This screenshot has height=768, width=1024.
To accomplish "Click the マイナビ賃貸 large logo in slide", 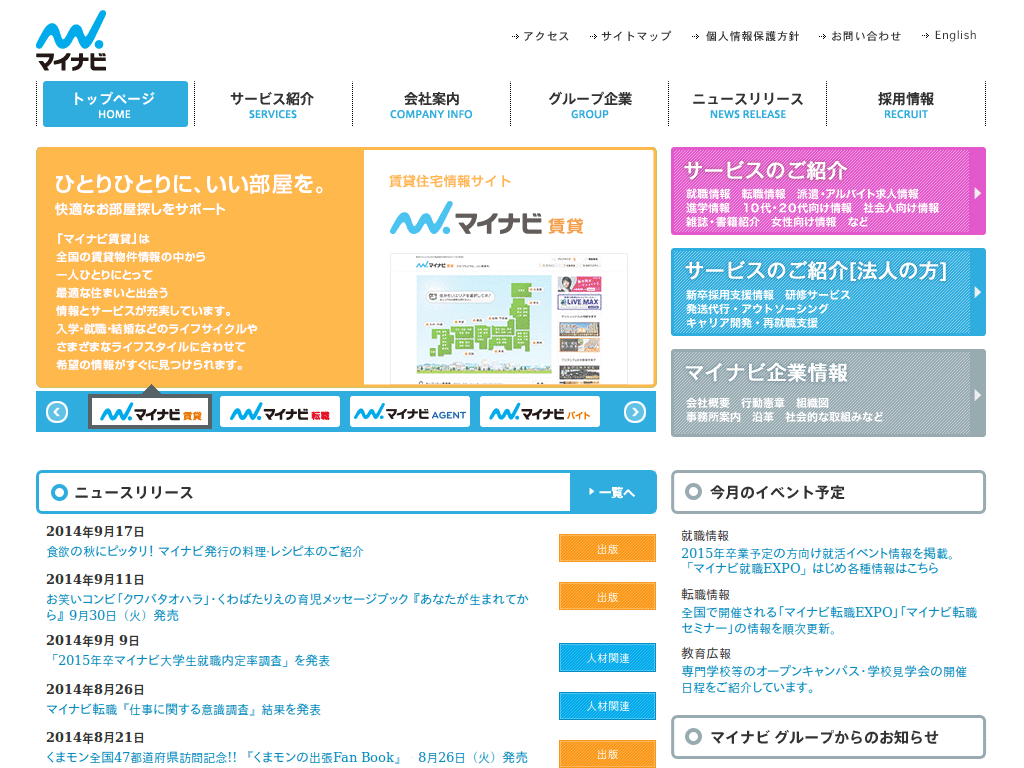I will 487,219.
